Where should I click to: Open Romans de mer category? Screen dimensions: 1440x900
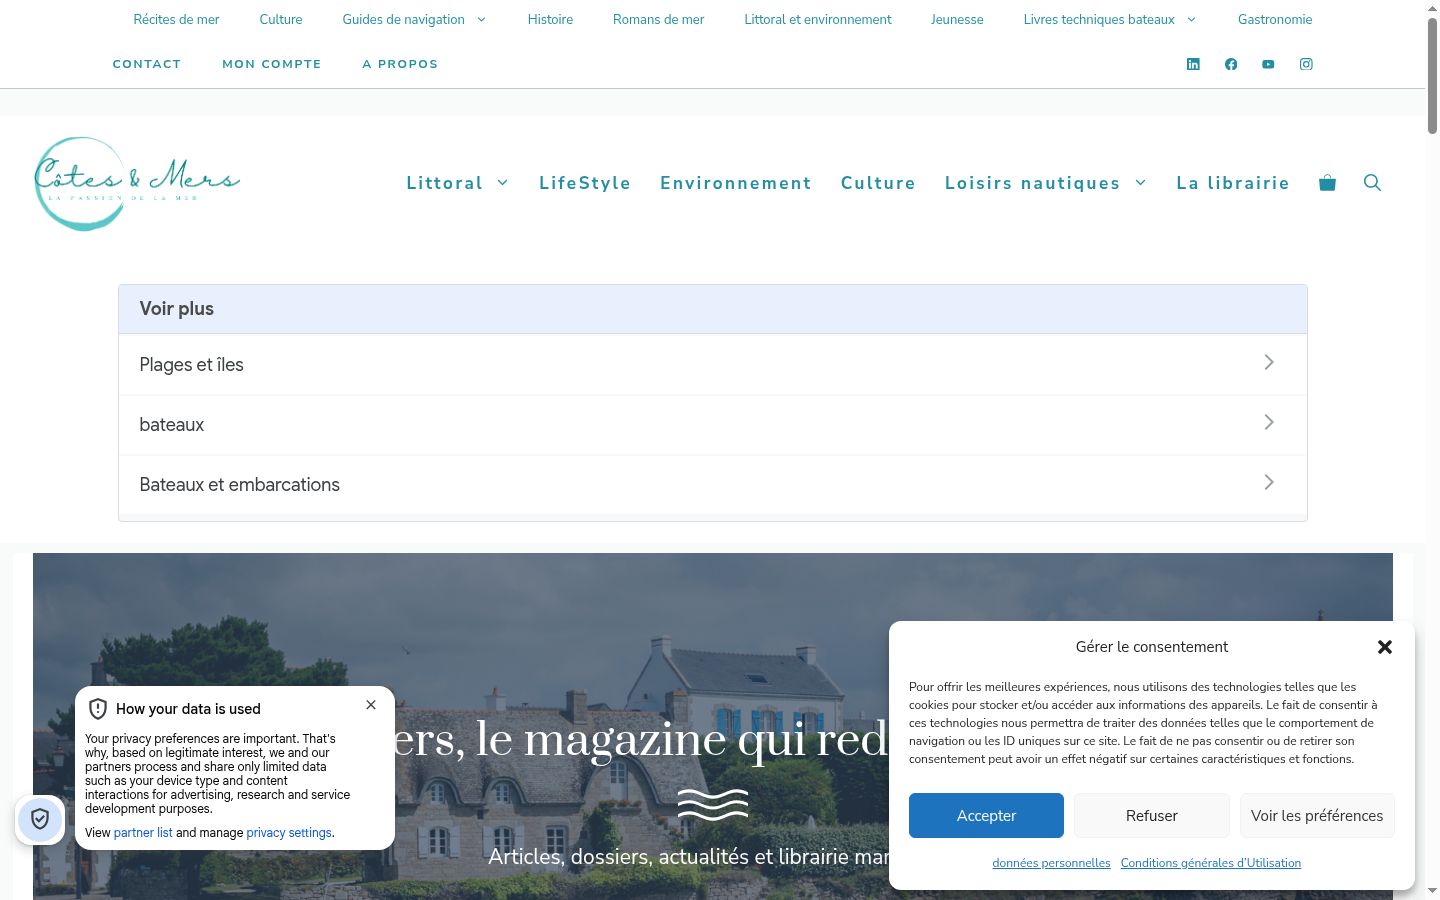point(658,19)
